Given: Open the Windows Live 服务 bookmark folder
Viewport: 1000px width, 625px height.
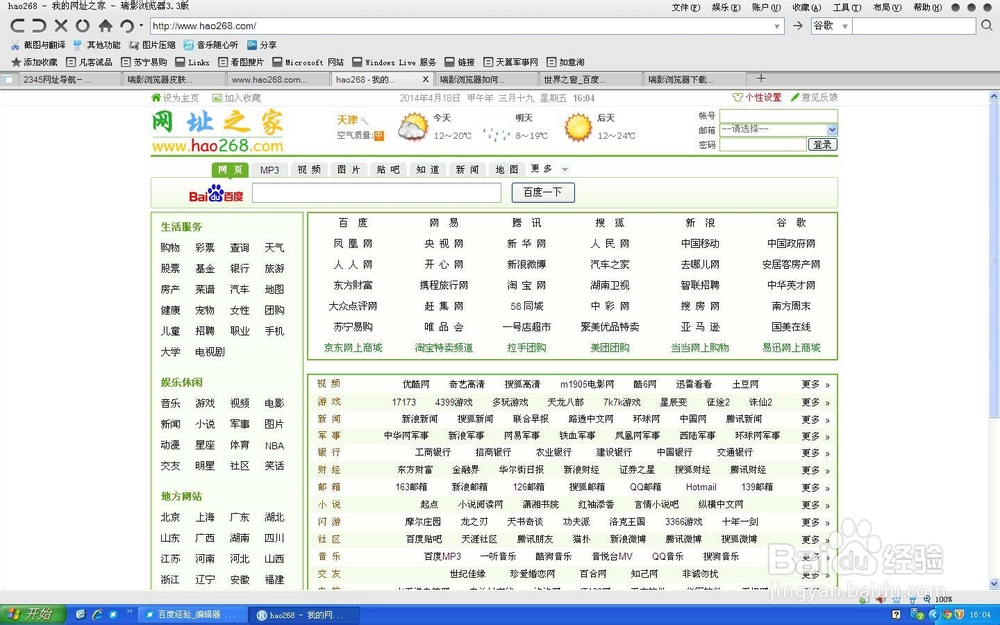Looking at the screenshot, I should [394, 62].
